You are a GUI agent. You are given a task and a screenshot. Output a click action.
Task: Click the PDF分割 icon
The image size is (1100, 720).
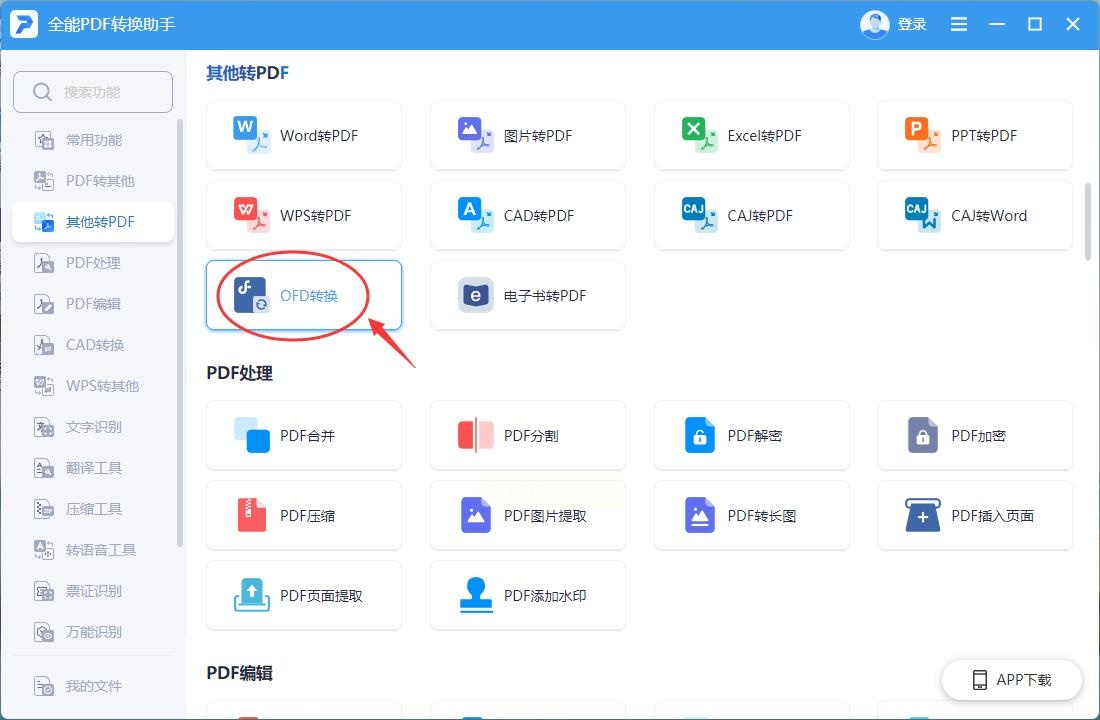click(x=475, y=435)
